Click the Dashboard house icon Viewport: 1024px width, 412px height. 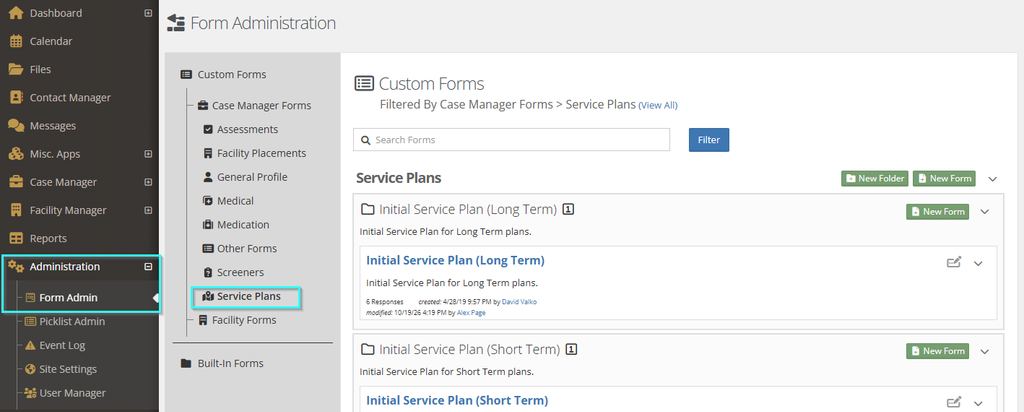point(16,13)
